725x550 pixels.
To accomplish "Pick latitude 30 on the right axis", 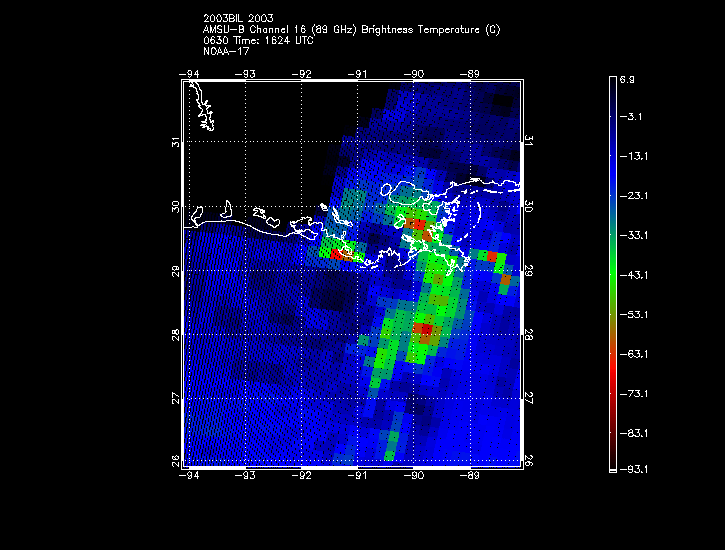I will (529, 206).
